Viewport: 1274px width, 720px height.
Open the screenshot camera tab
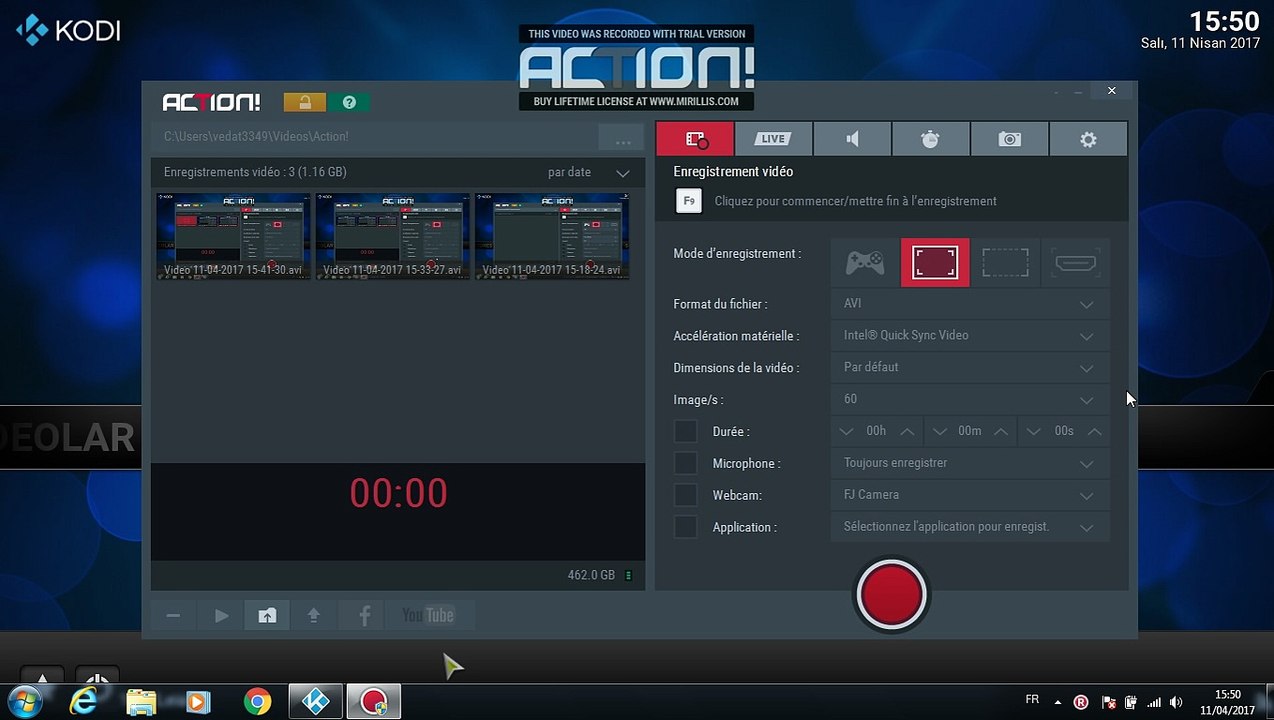point(1009,139)
